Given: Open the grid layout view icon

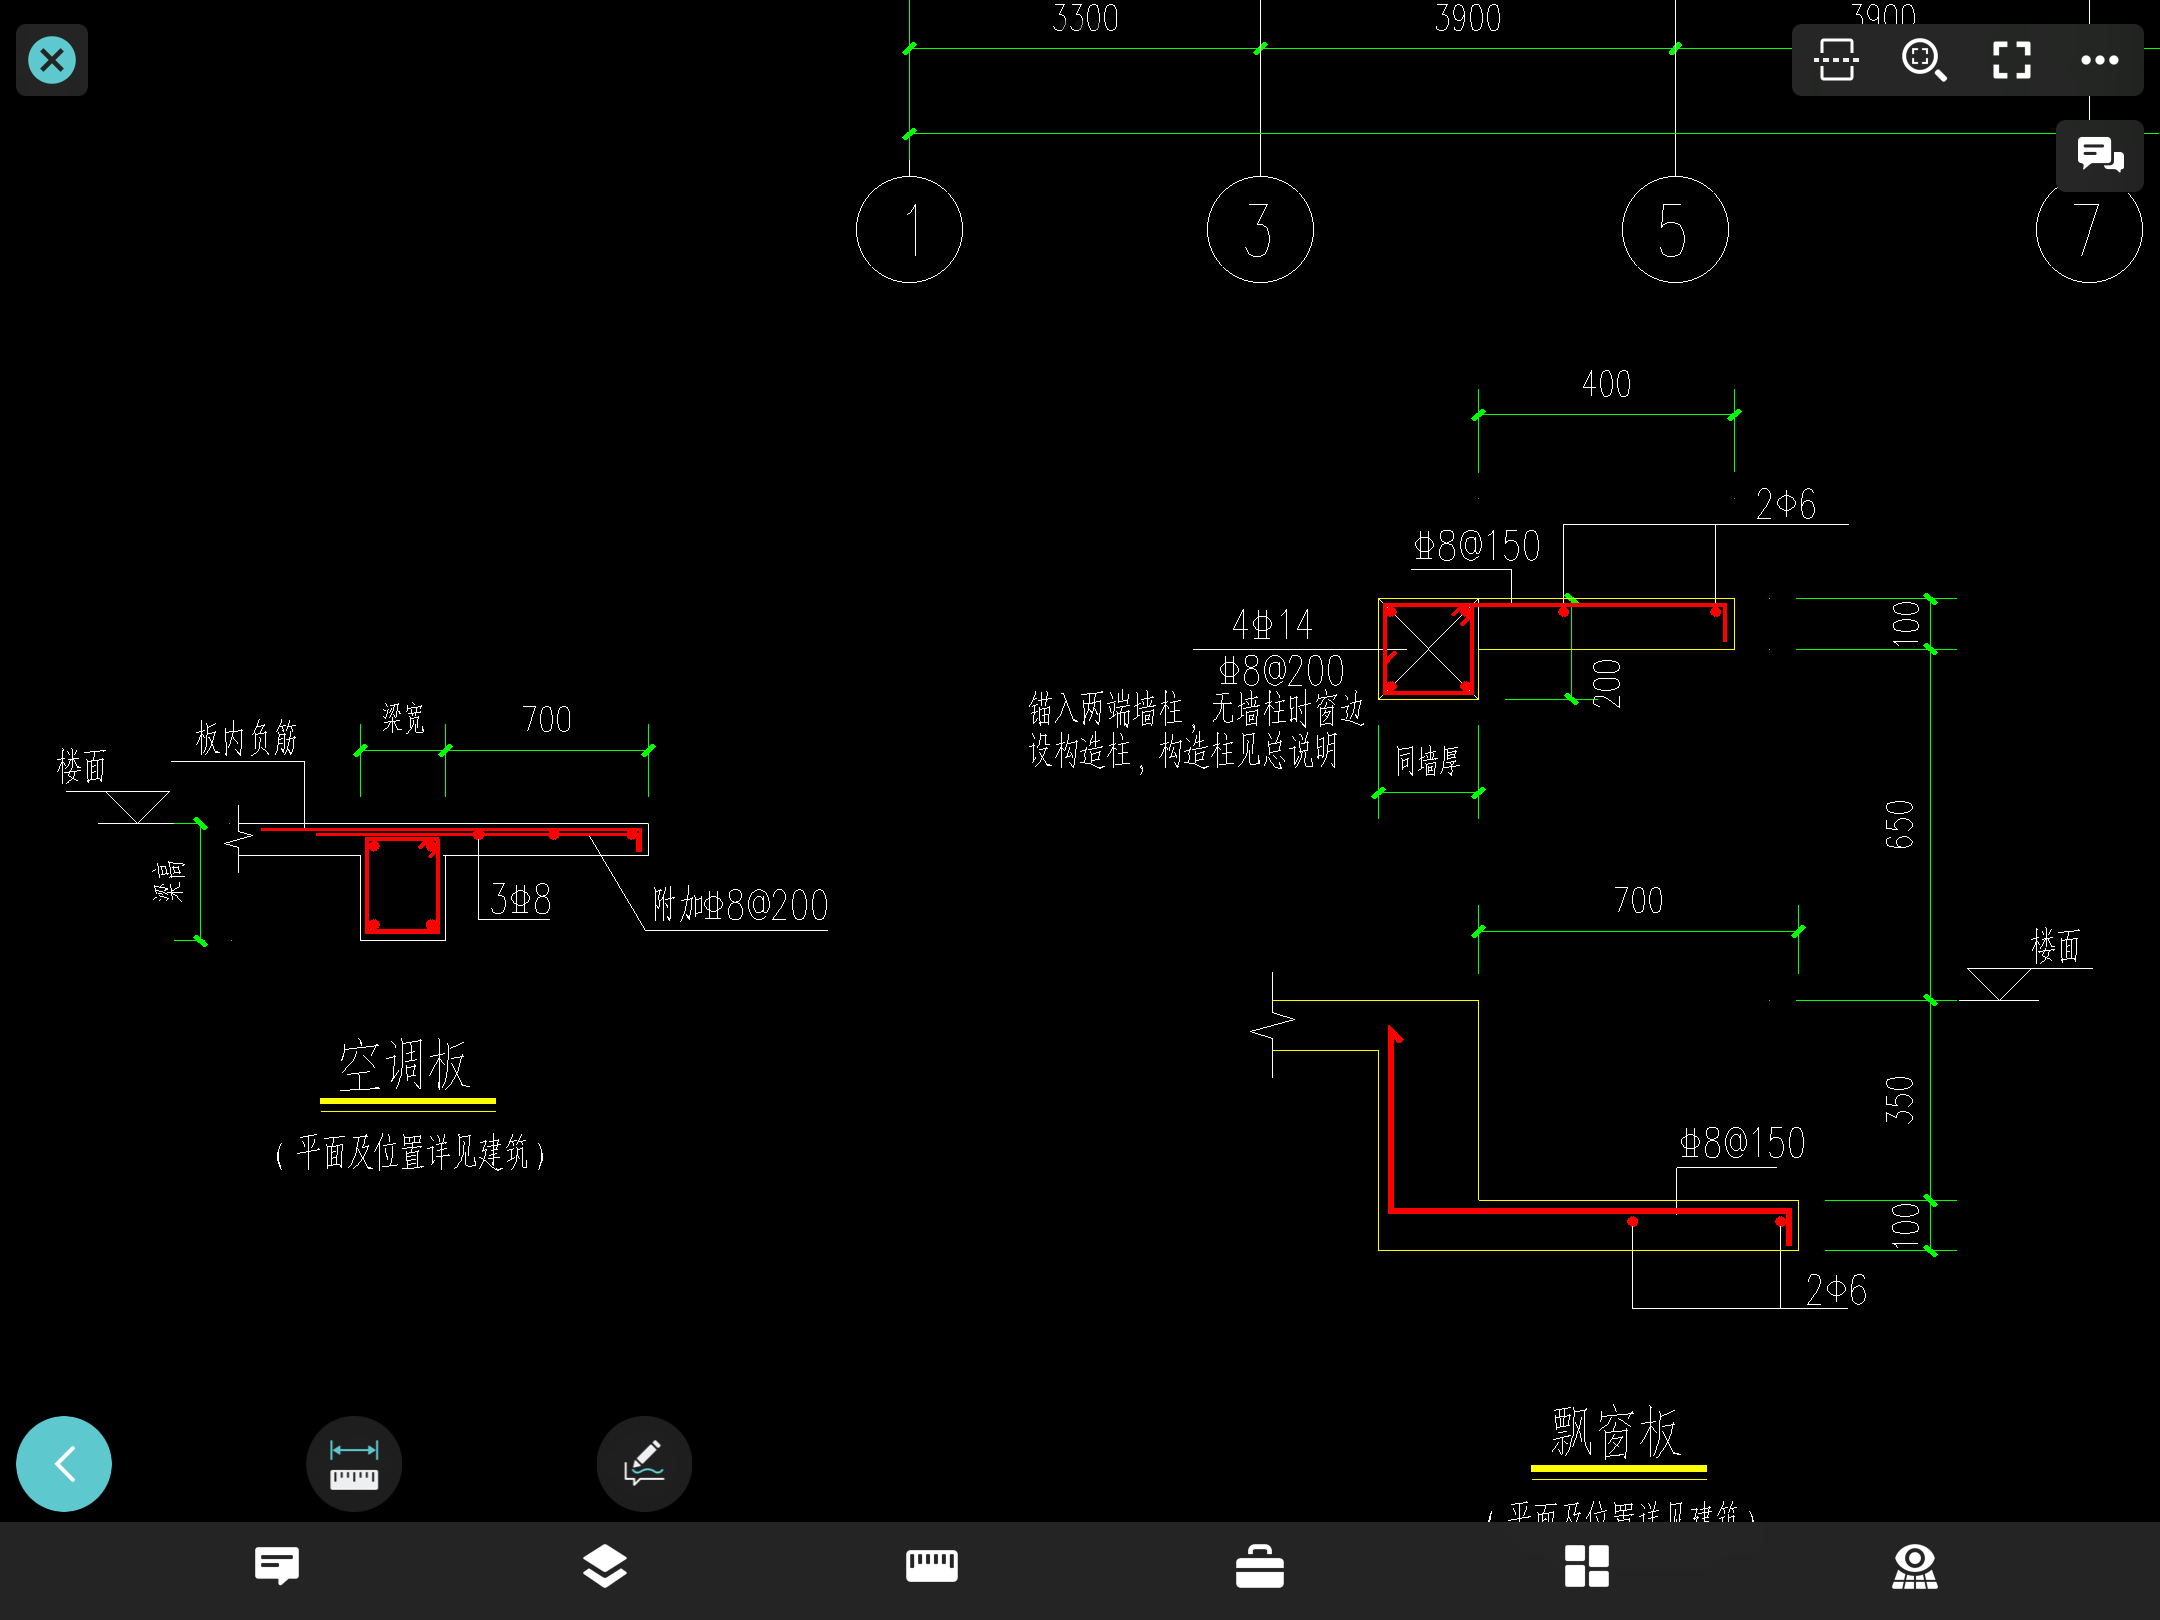Looking at the screenshot, I should [1587, 1566].
